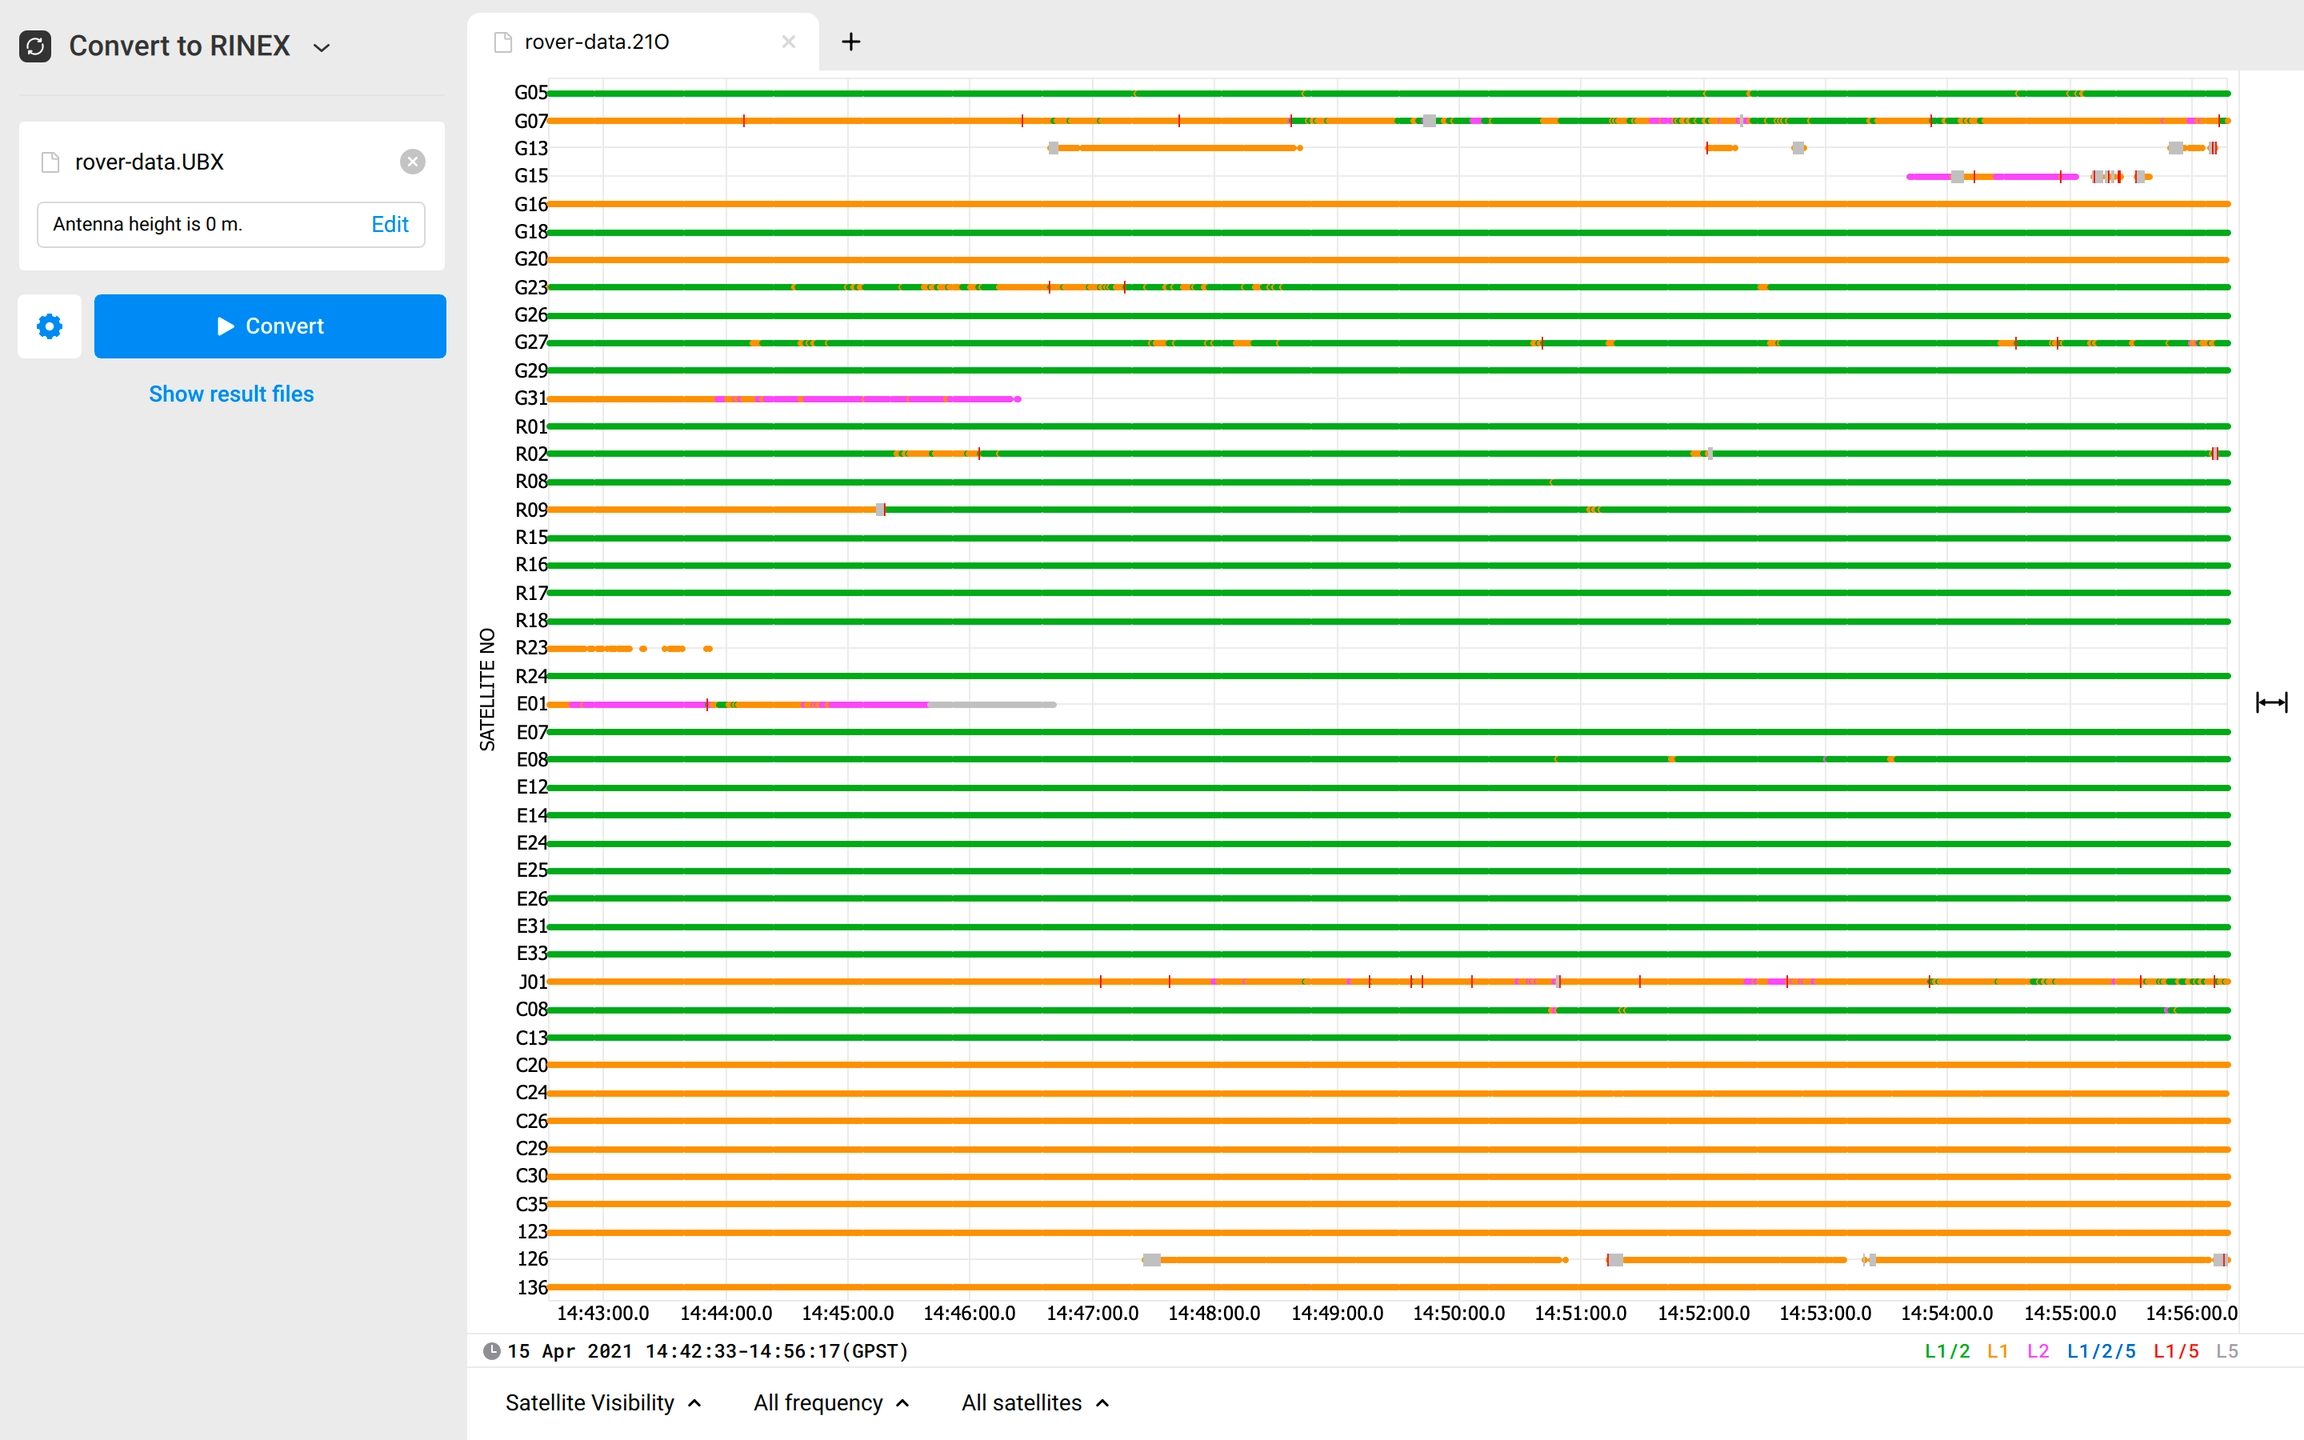Close the rover-data.21O tab
This screenshot has height=1440, width=2304.
click(x=788, y=42)
